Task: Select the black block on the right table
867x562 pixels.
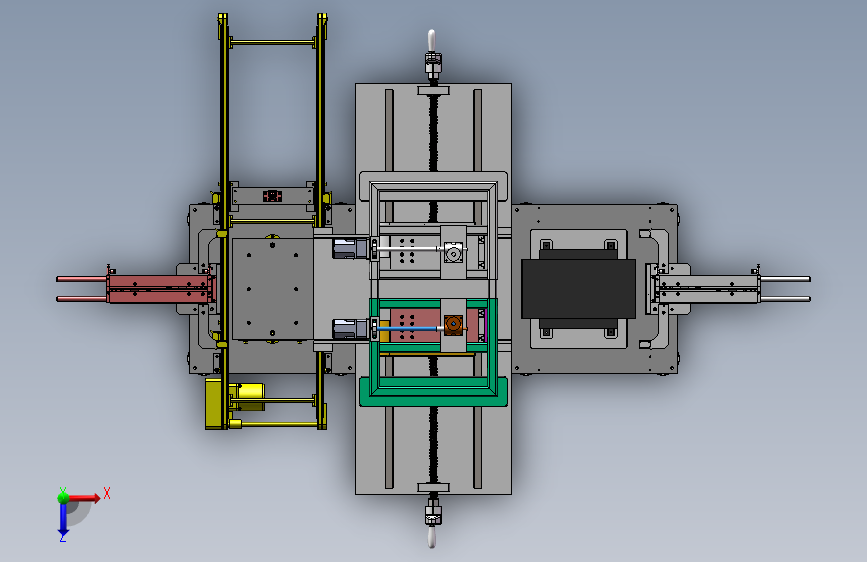Action: (578, 288)
